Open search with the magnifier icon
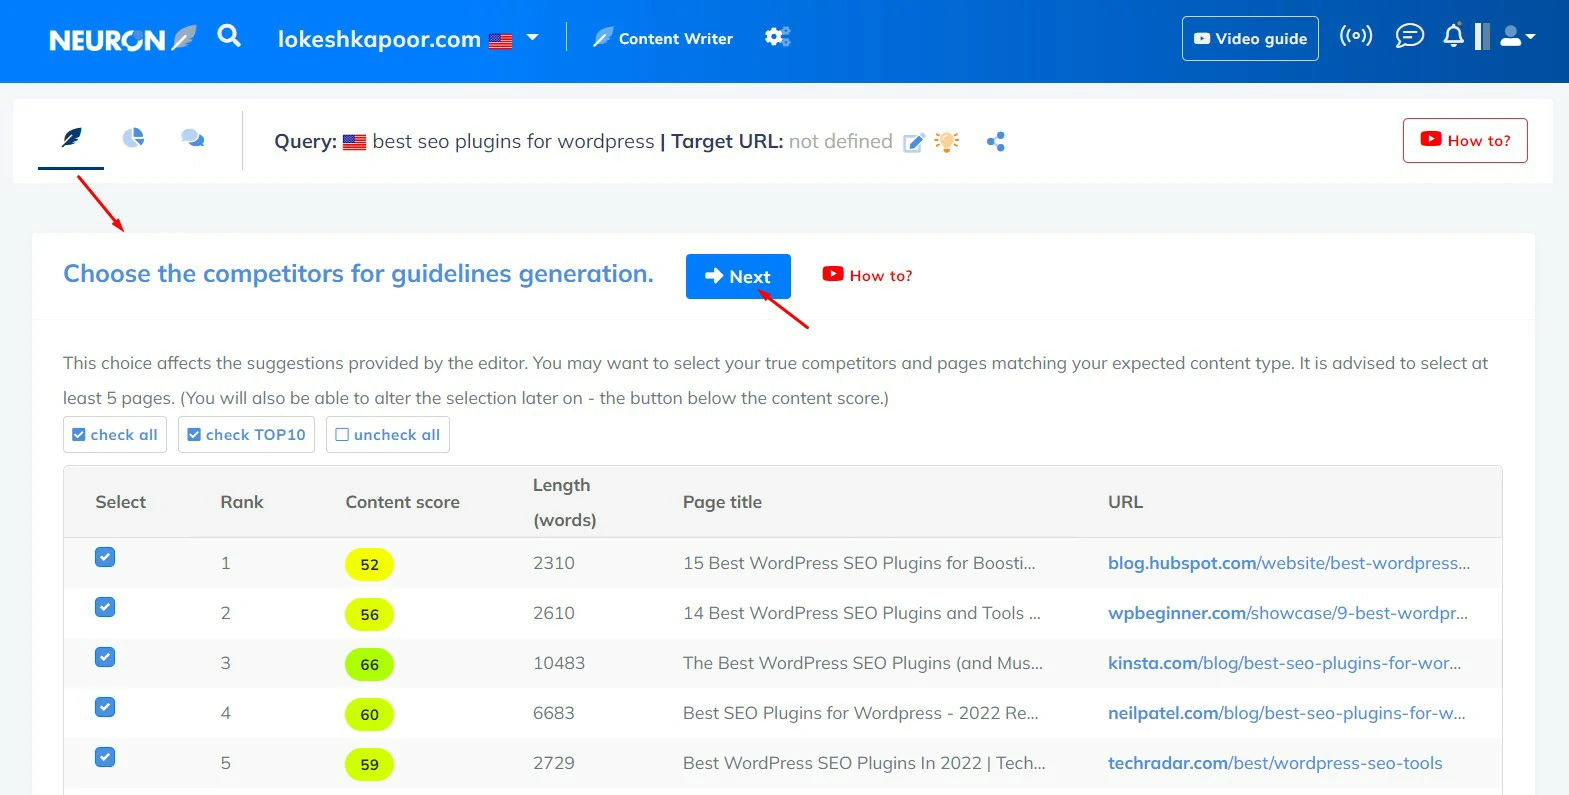This screenshot has width=1569, height=795. [229, 36]
